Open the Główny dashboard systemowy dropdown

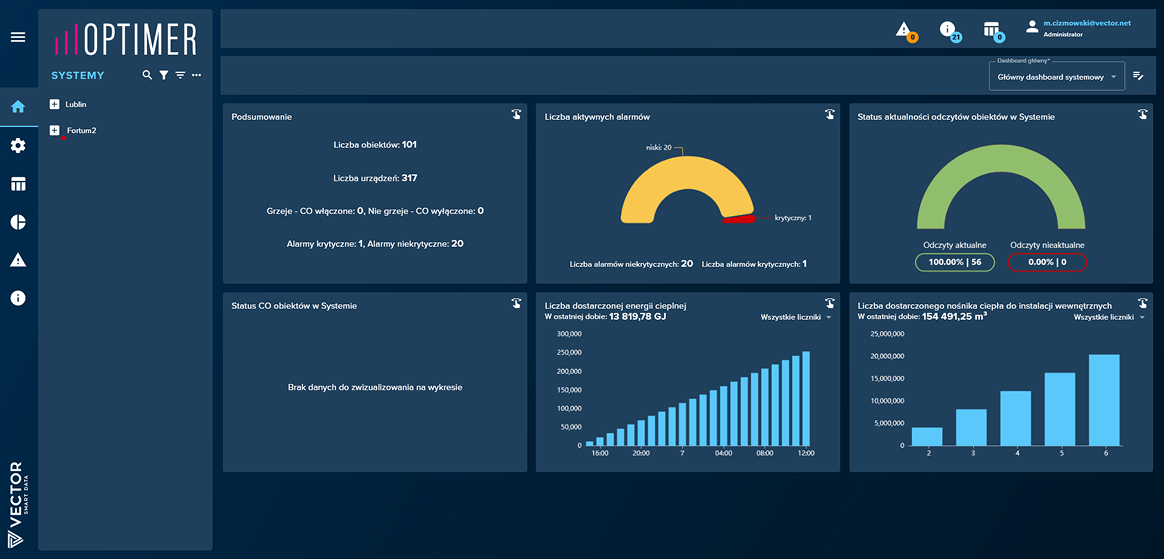1055,76
